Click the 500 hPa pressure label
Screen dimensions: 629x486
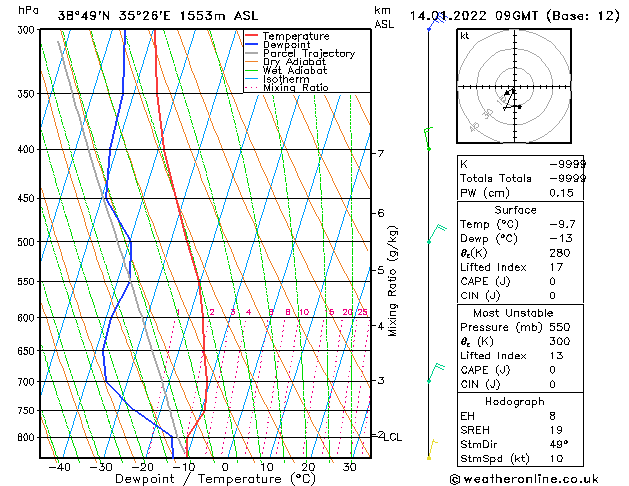[x=26, y=242]
